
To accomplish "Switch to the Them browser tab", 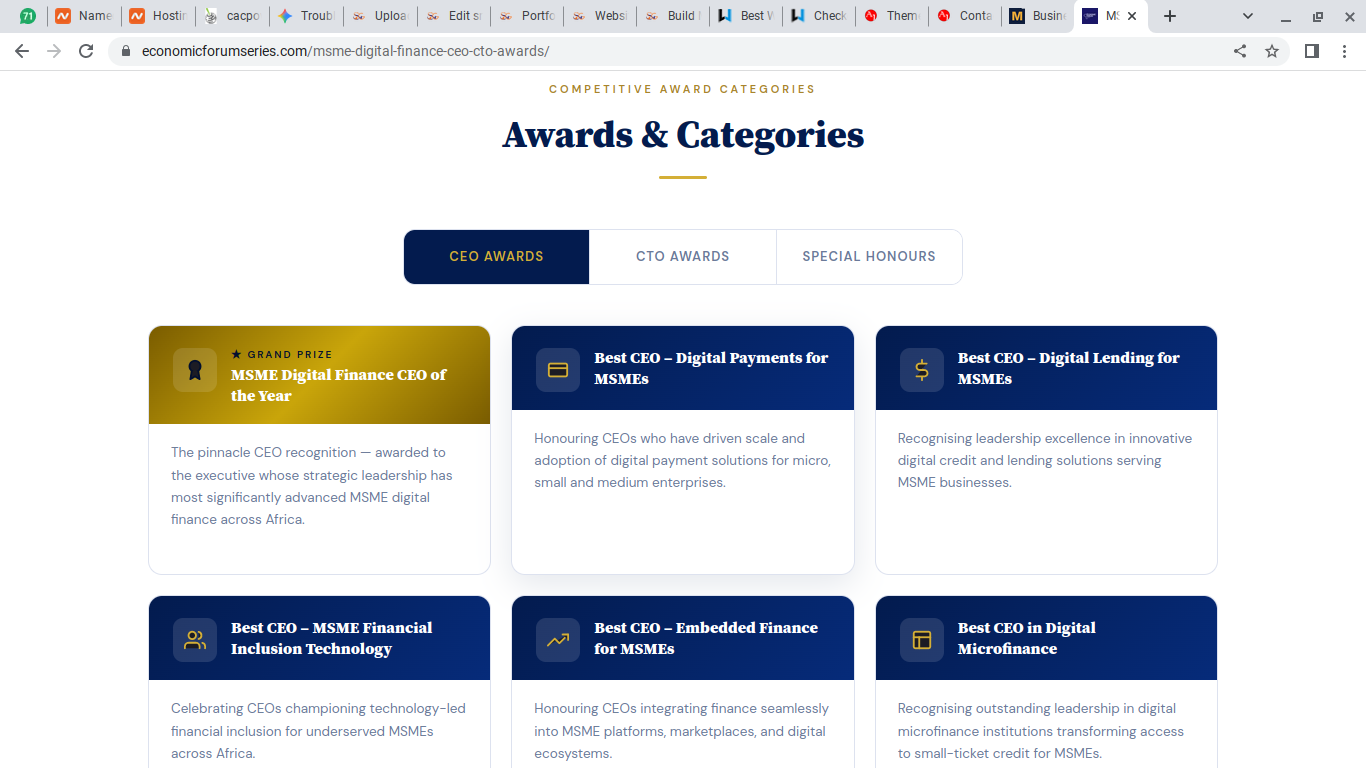I will 892,16.
